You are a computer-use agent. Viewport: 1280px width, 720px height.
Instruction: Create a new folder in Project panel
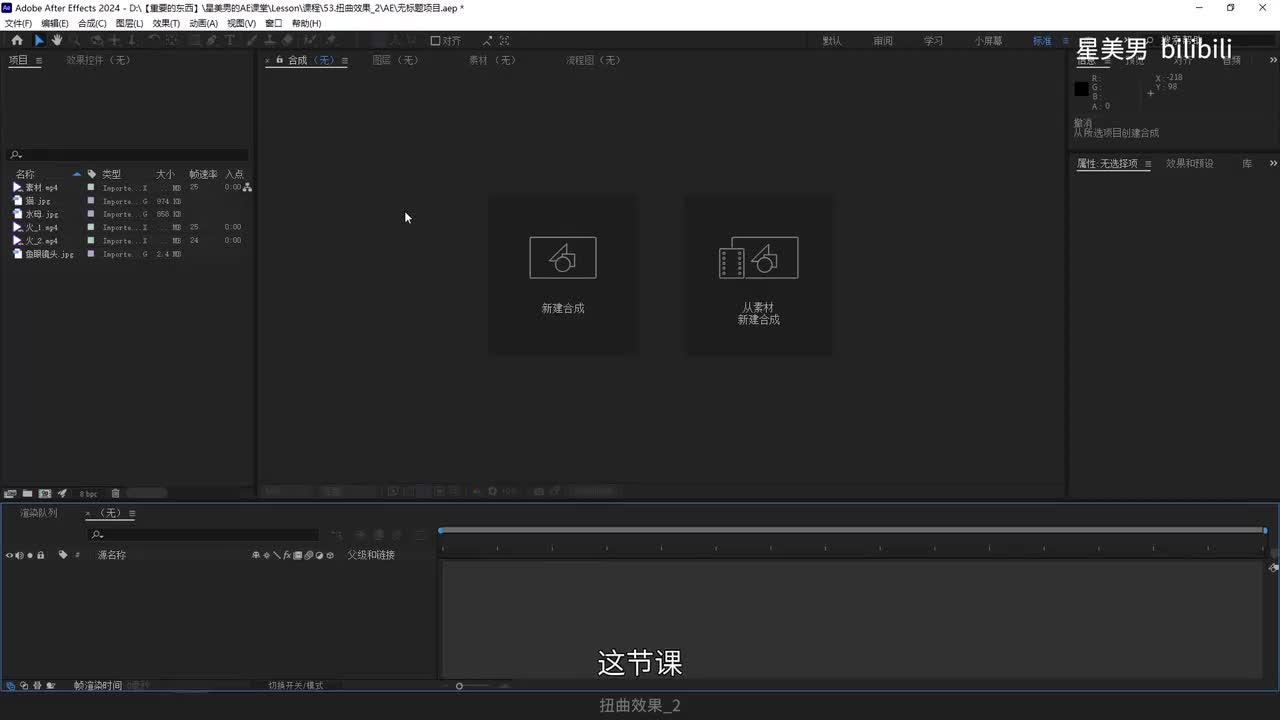(27, 493)
